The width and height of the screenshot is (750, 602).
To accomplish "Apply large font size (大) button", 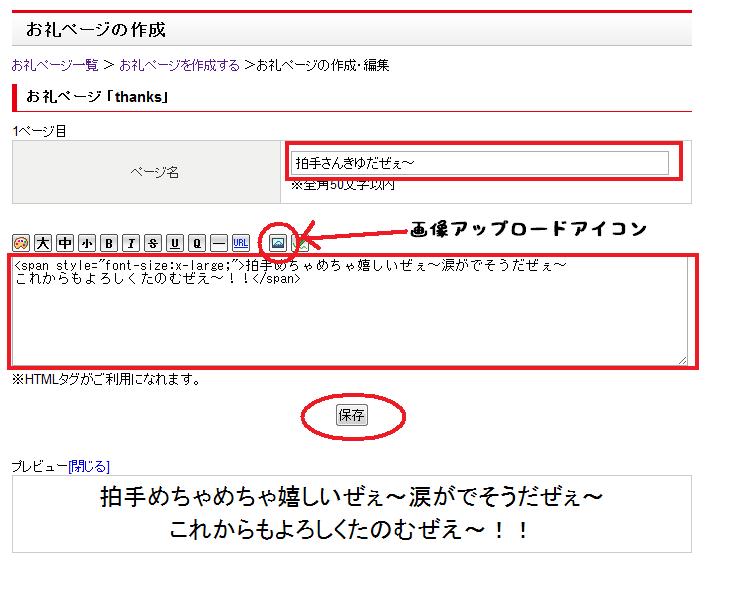I will pyautogui.click(x=42, y=242).
